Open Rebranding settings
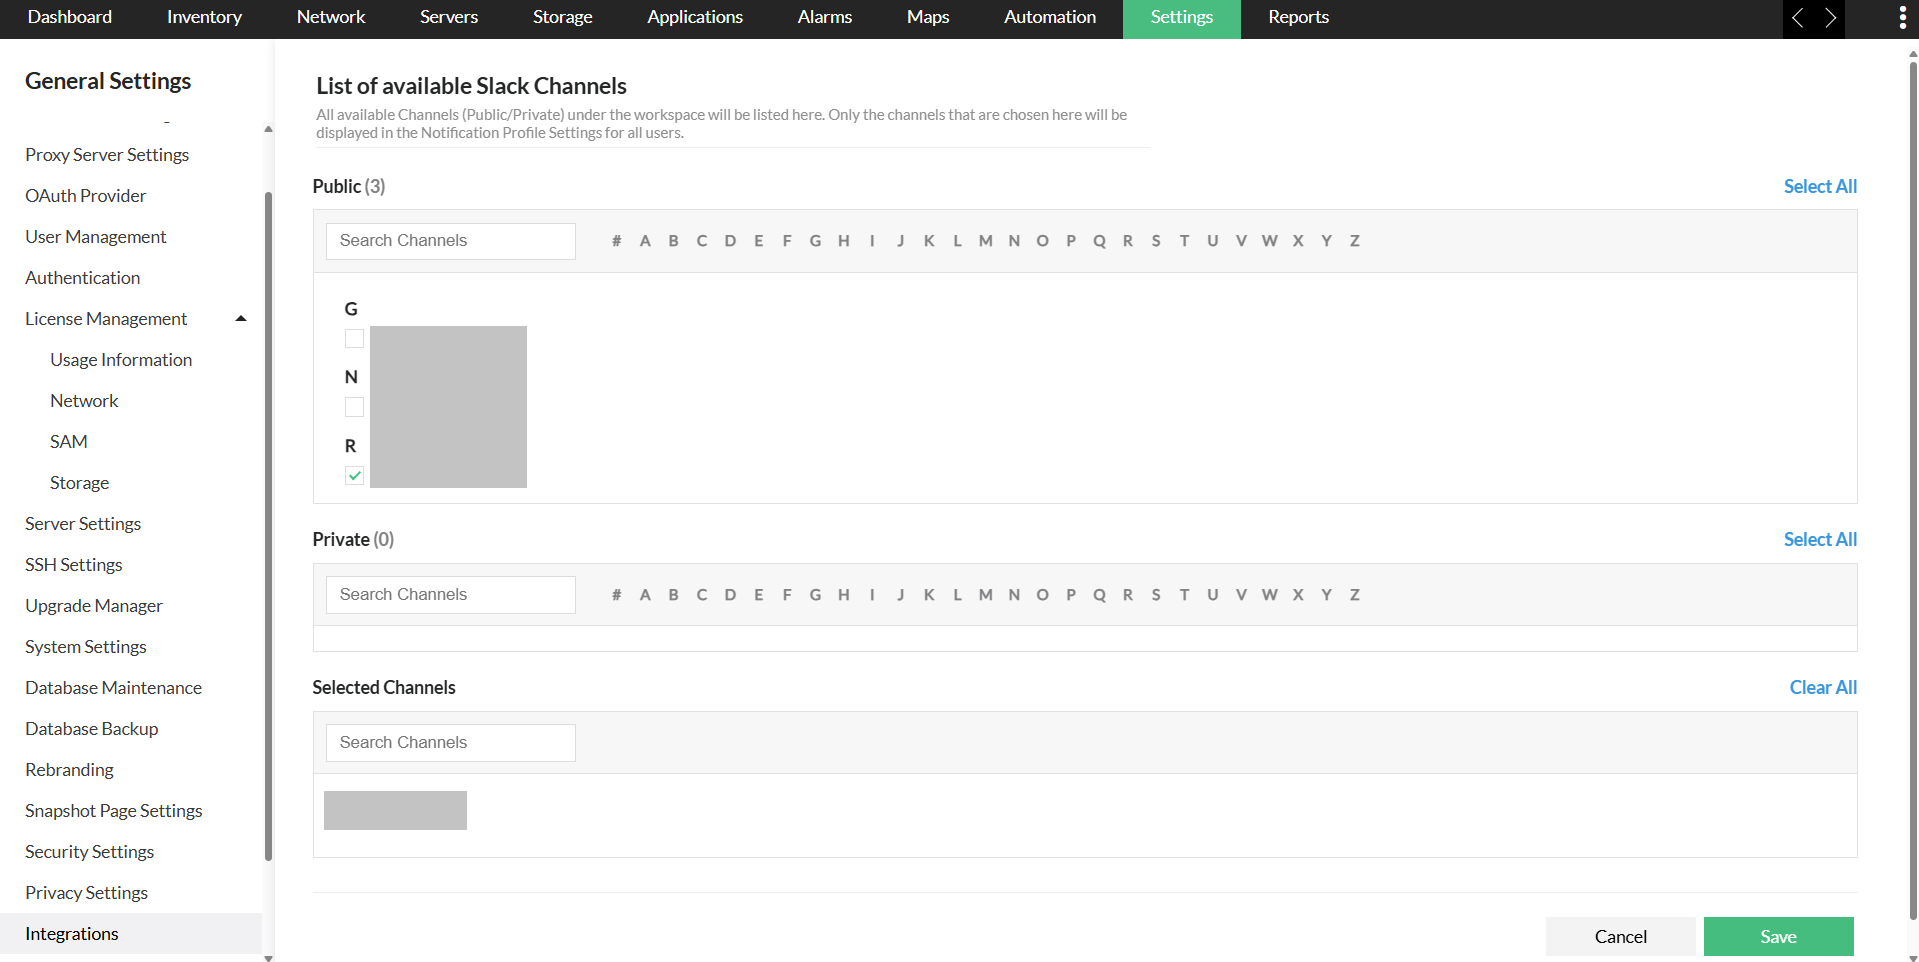The height and width of the screenshot is (962, 1919). click(70, 770)
